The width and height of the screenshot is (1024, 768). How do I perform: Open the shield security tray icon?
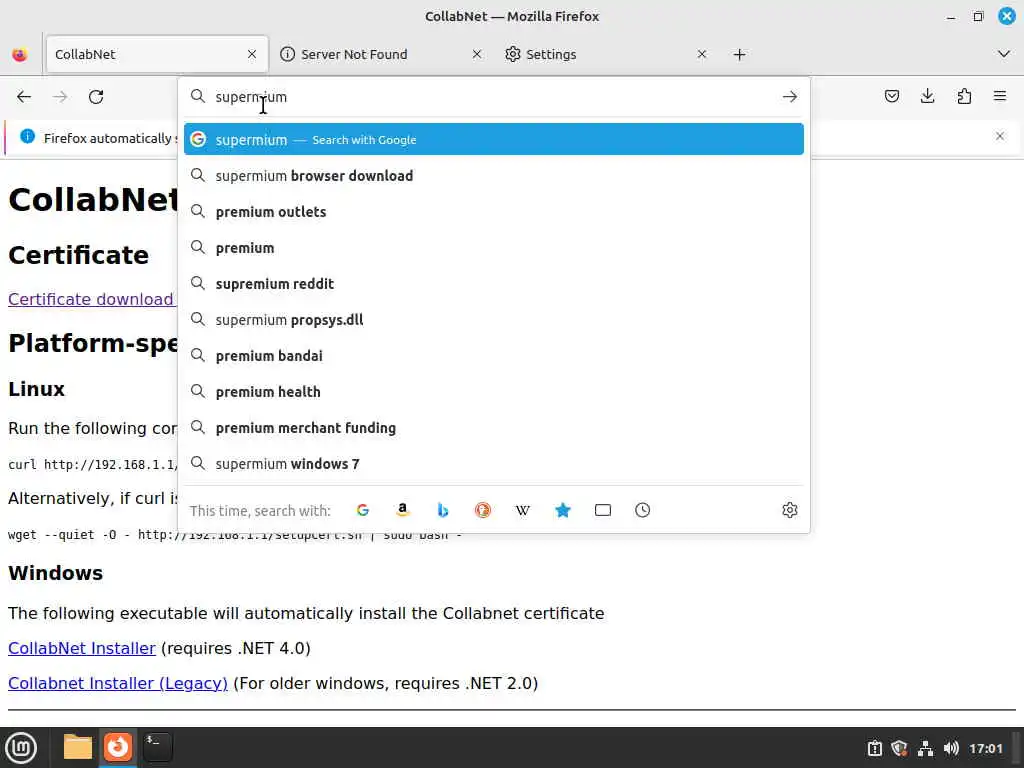[899, 748]
